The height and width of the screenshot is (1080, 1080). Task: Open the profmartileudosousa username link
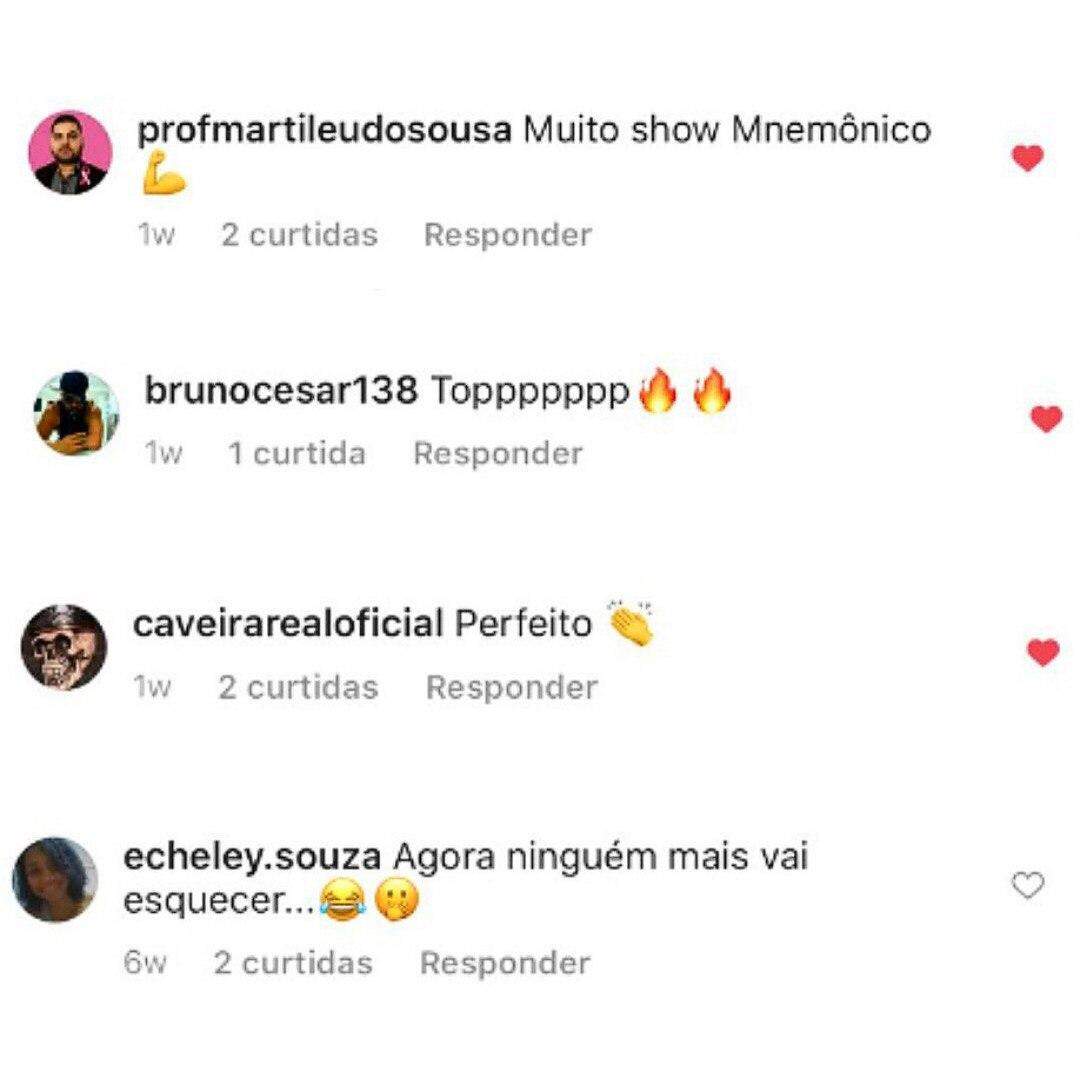click(x=324, y=130)
